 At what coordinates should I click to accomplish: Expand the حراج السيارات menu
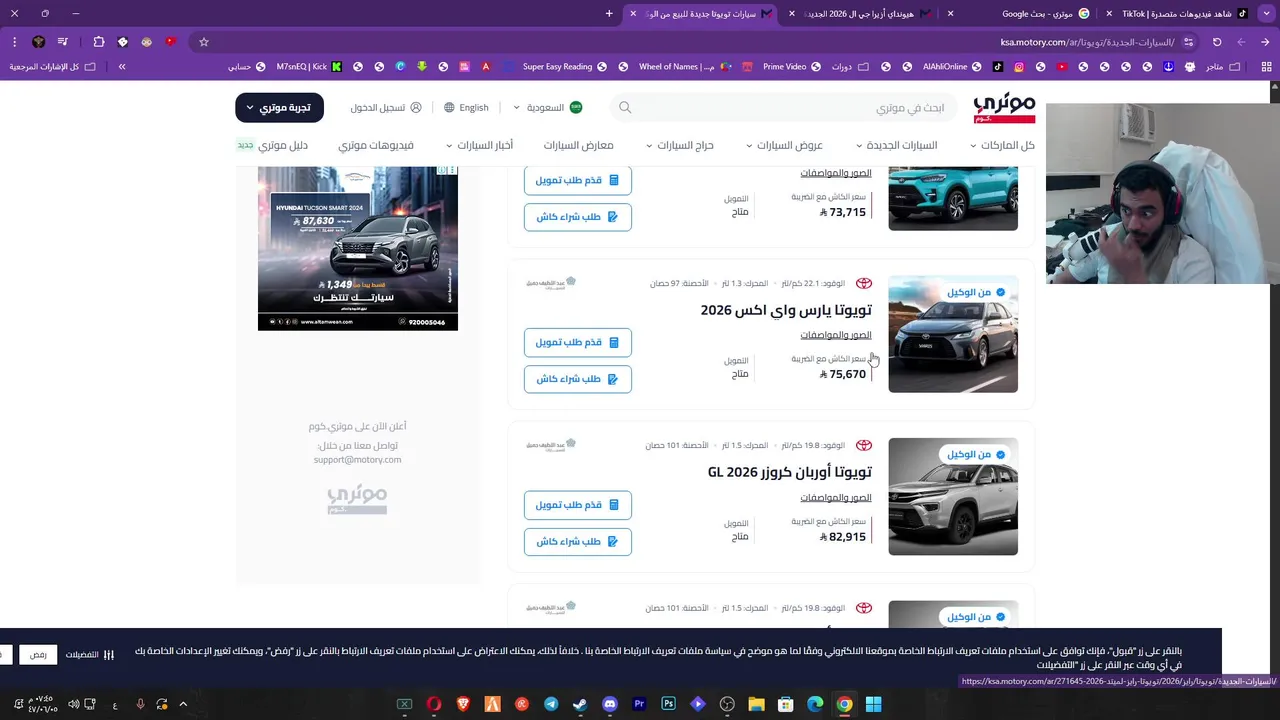click(x=679, y=145)
